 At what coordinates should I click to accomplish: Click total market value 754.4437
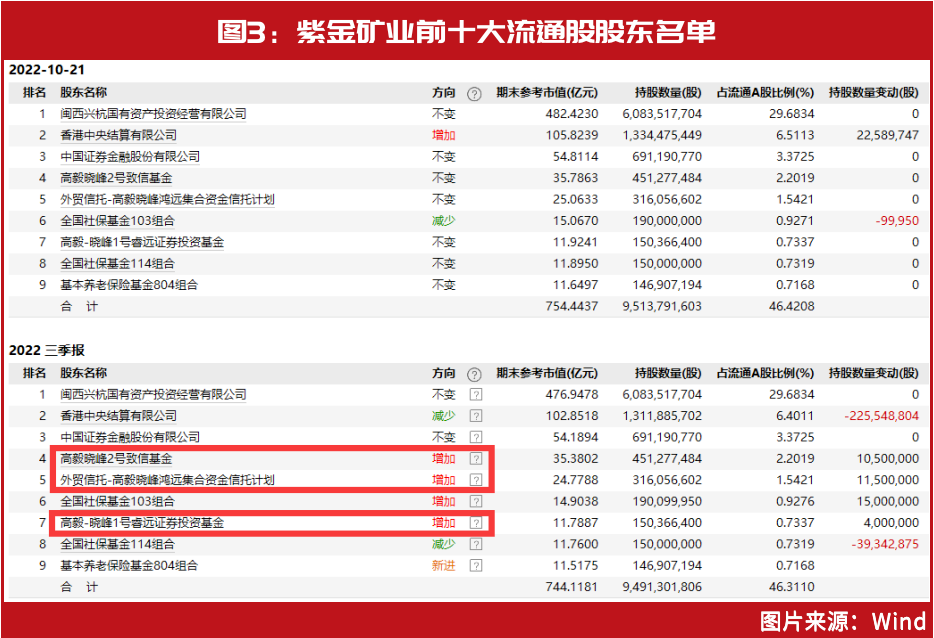click(x=572, y=307)
